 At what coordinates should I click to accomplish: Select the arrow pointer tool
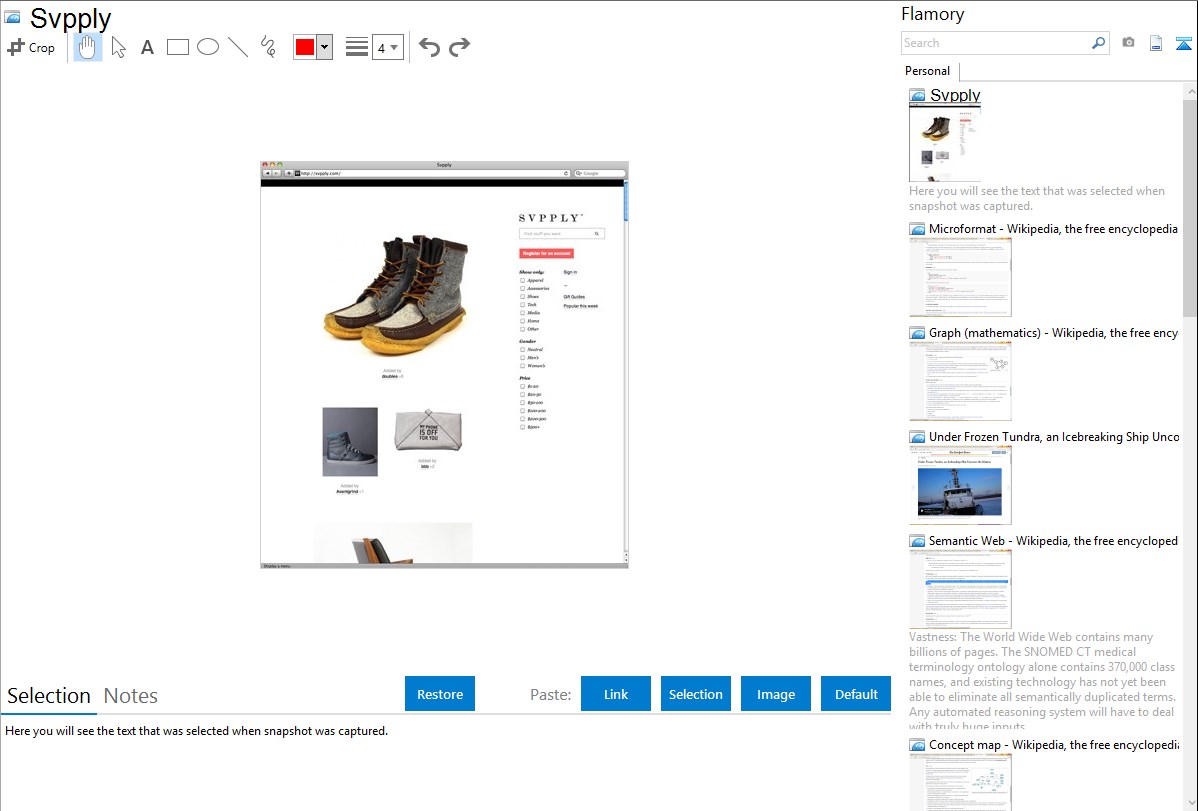coord(118,47)
